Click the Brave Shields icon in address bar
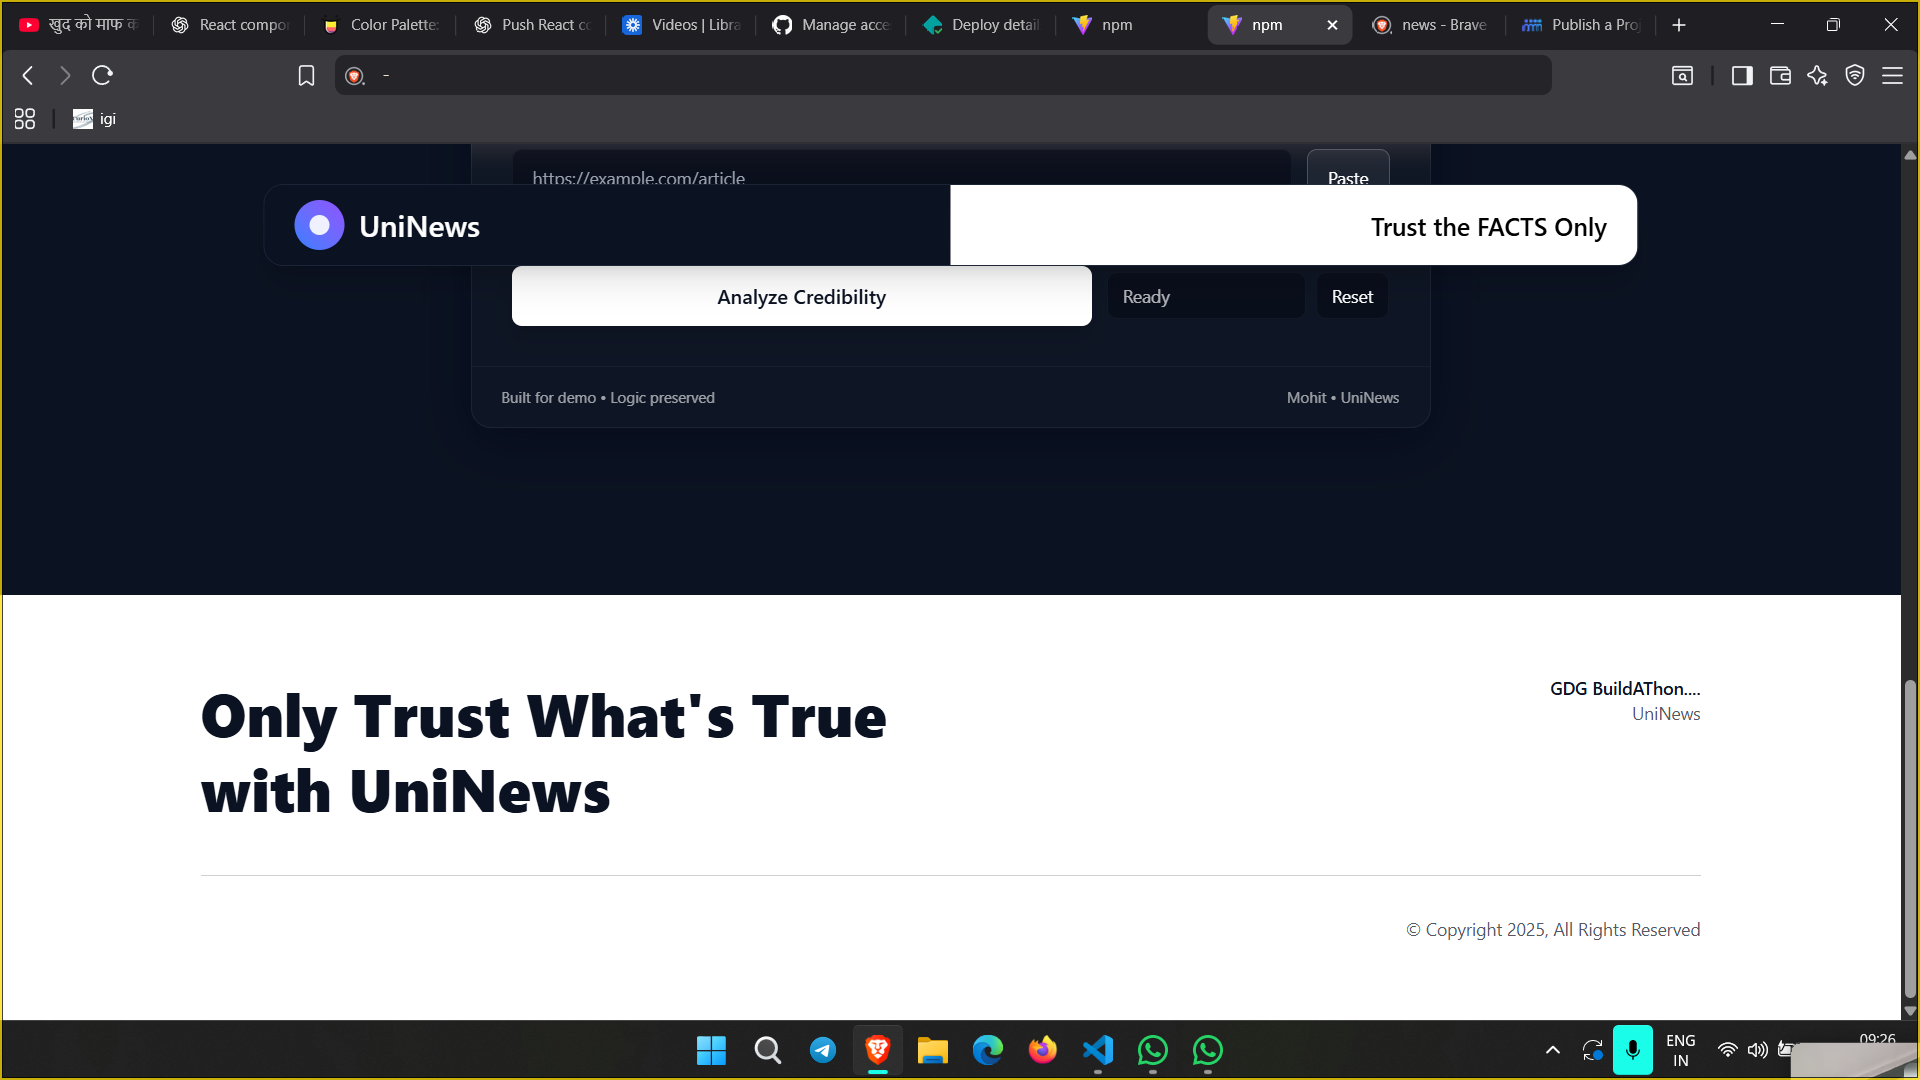 click(x=354, y=76)
